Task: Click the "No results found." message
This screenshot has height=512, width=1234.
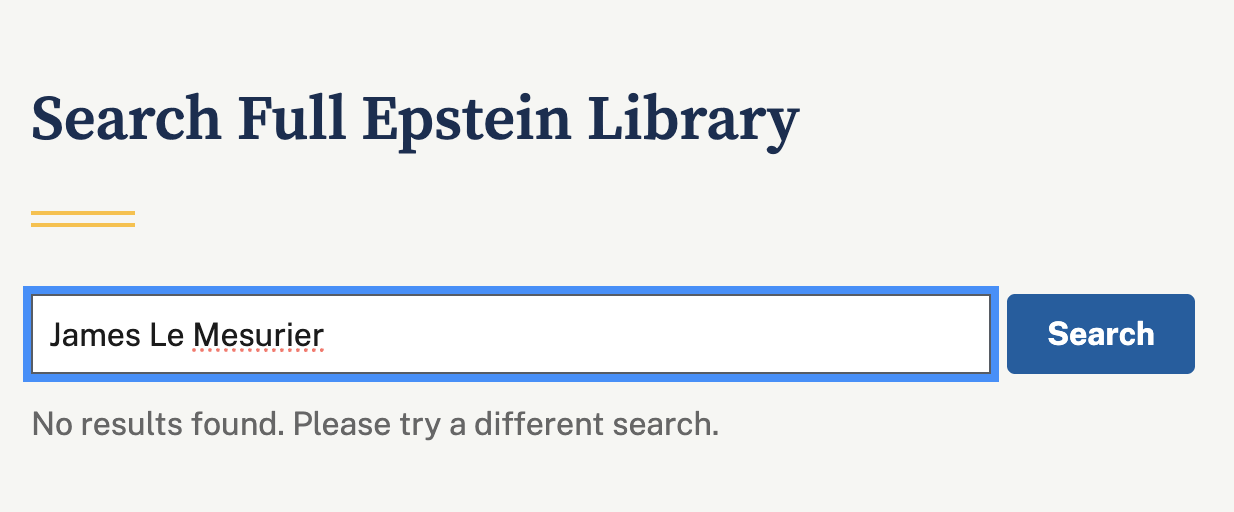Action: [x=158, y=424]
